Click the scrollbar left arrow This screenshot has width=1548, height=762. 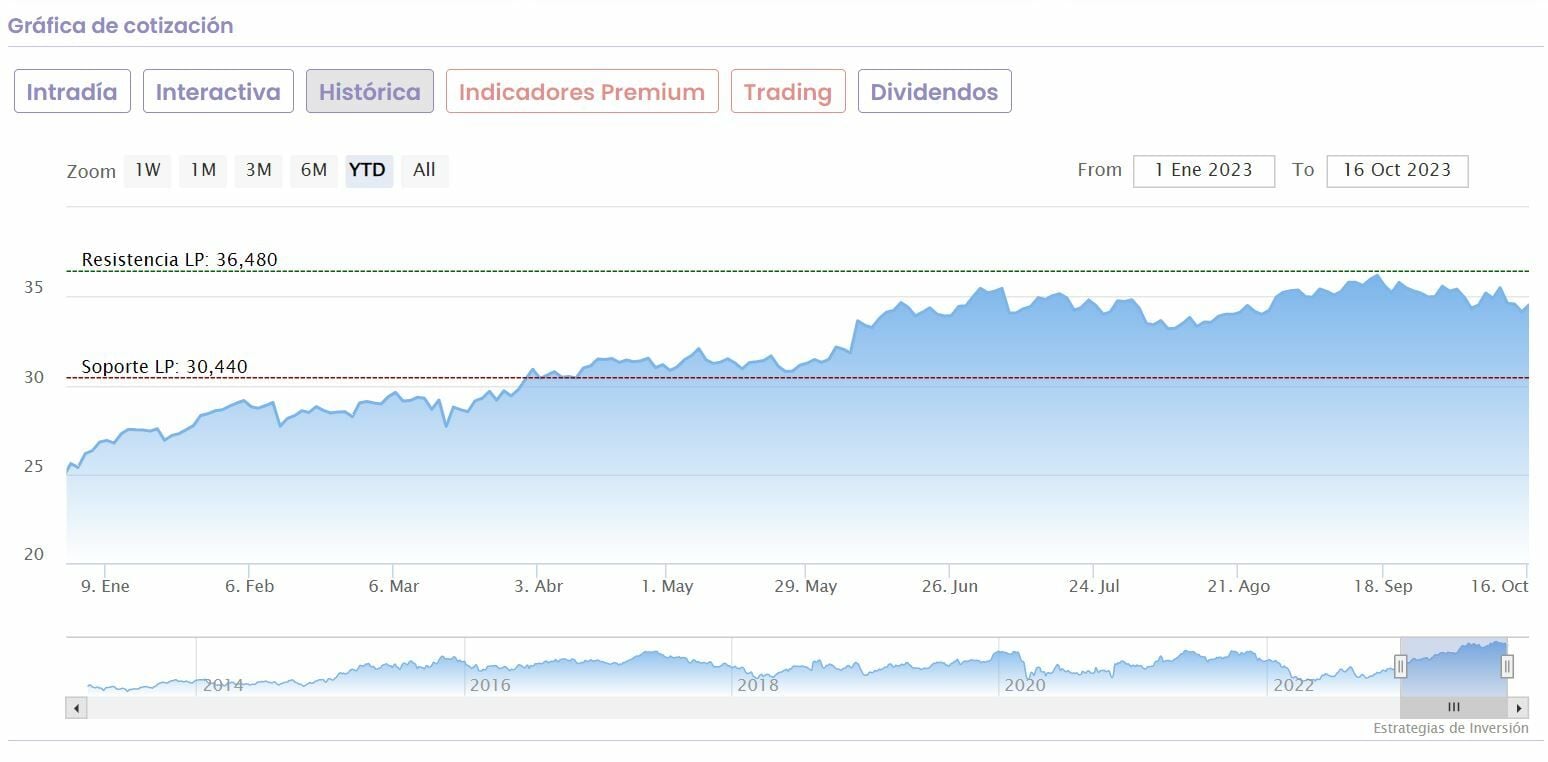(x=76, y=708)
